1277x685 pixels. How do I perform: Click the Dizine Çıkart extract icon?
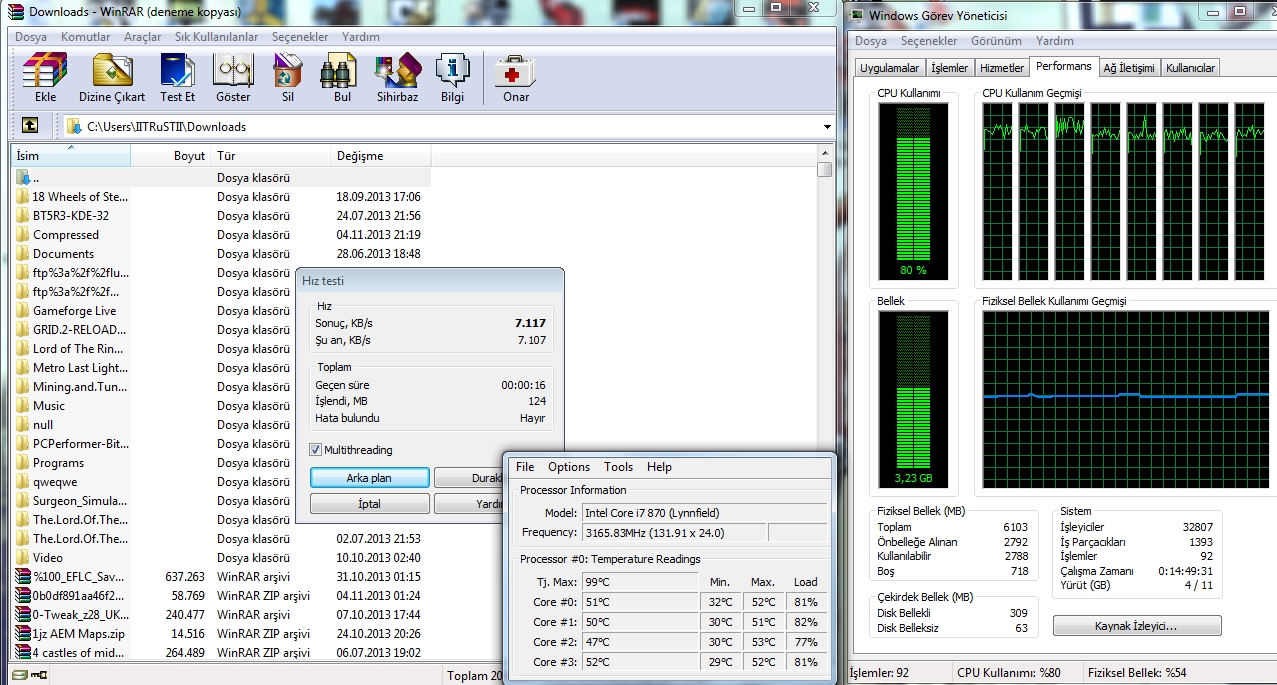point(112,71)
